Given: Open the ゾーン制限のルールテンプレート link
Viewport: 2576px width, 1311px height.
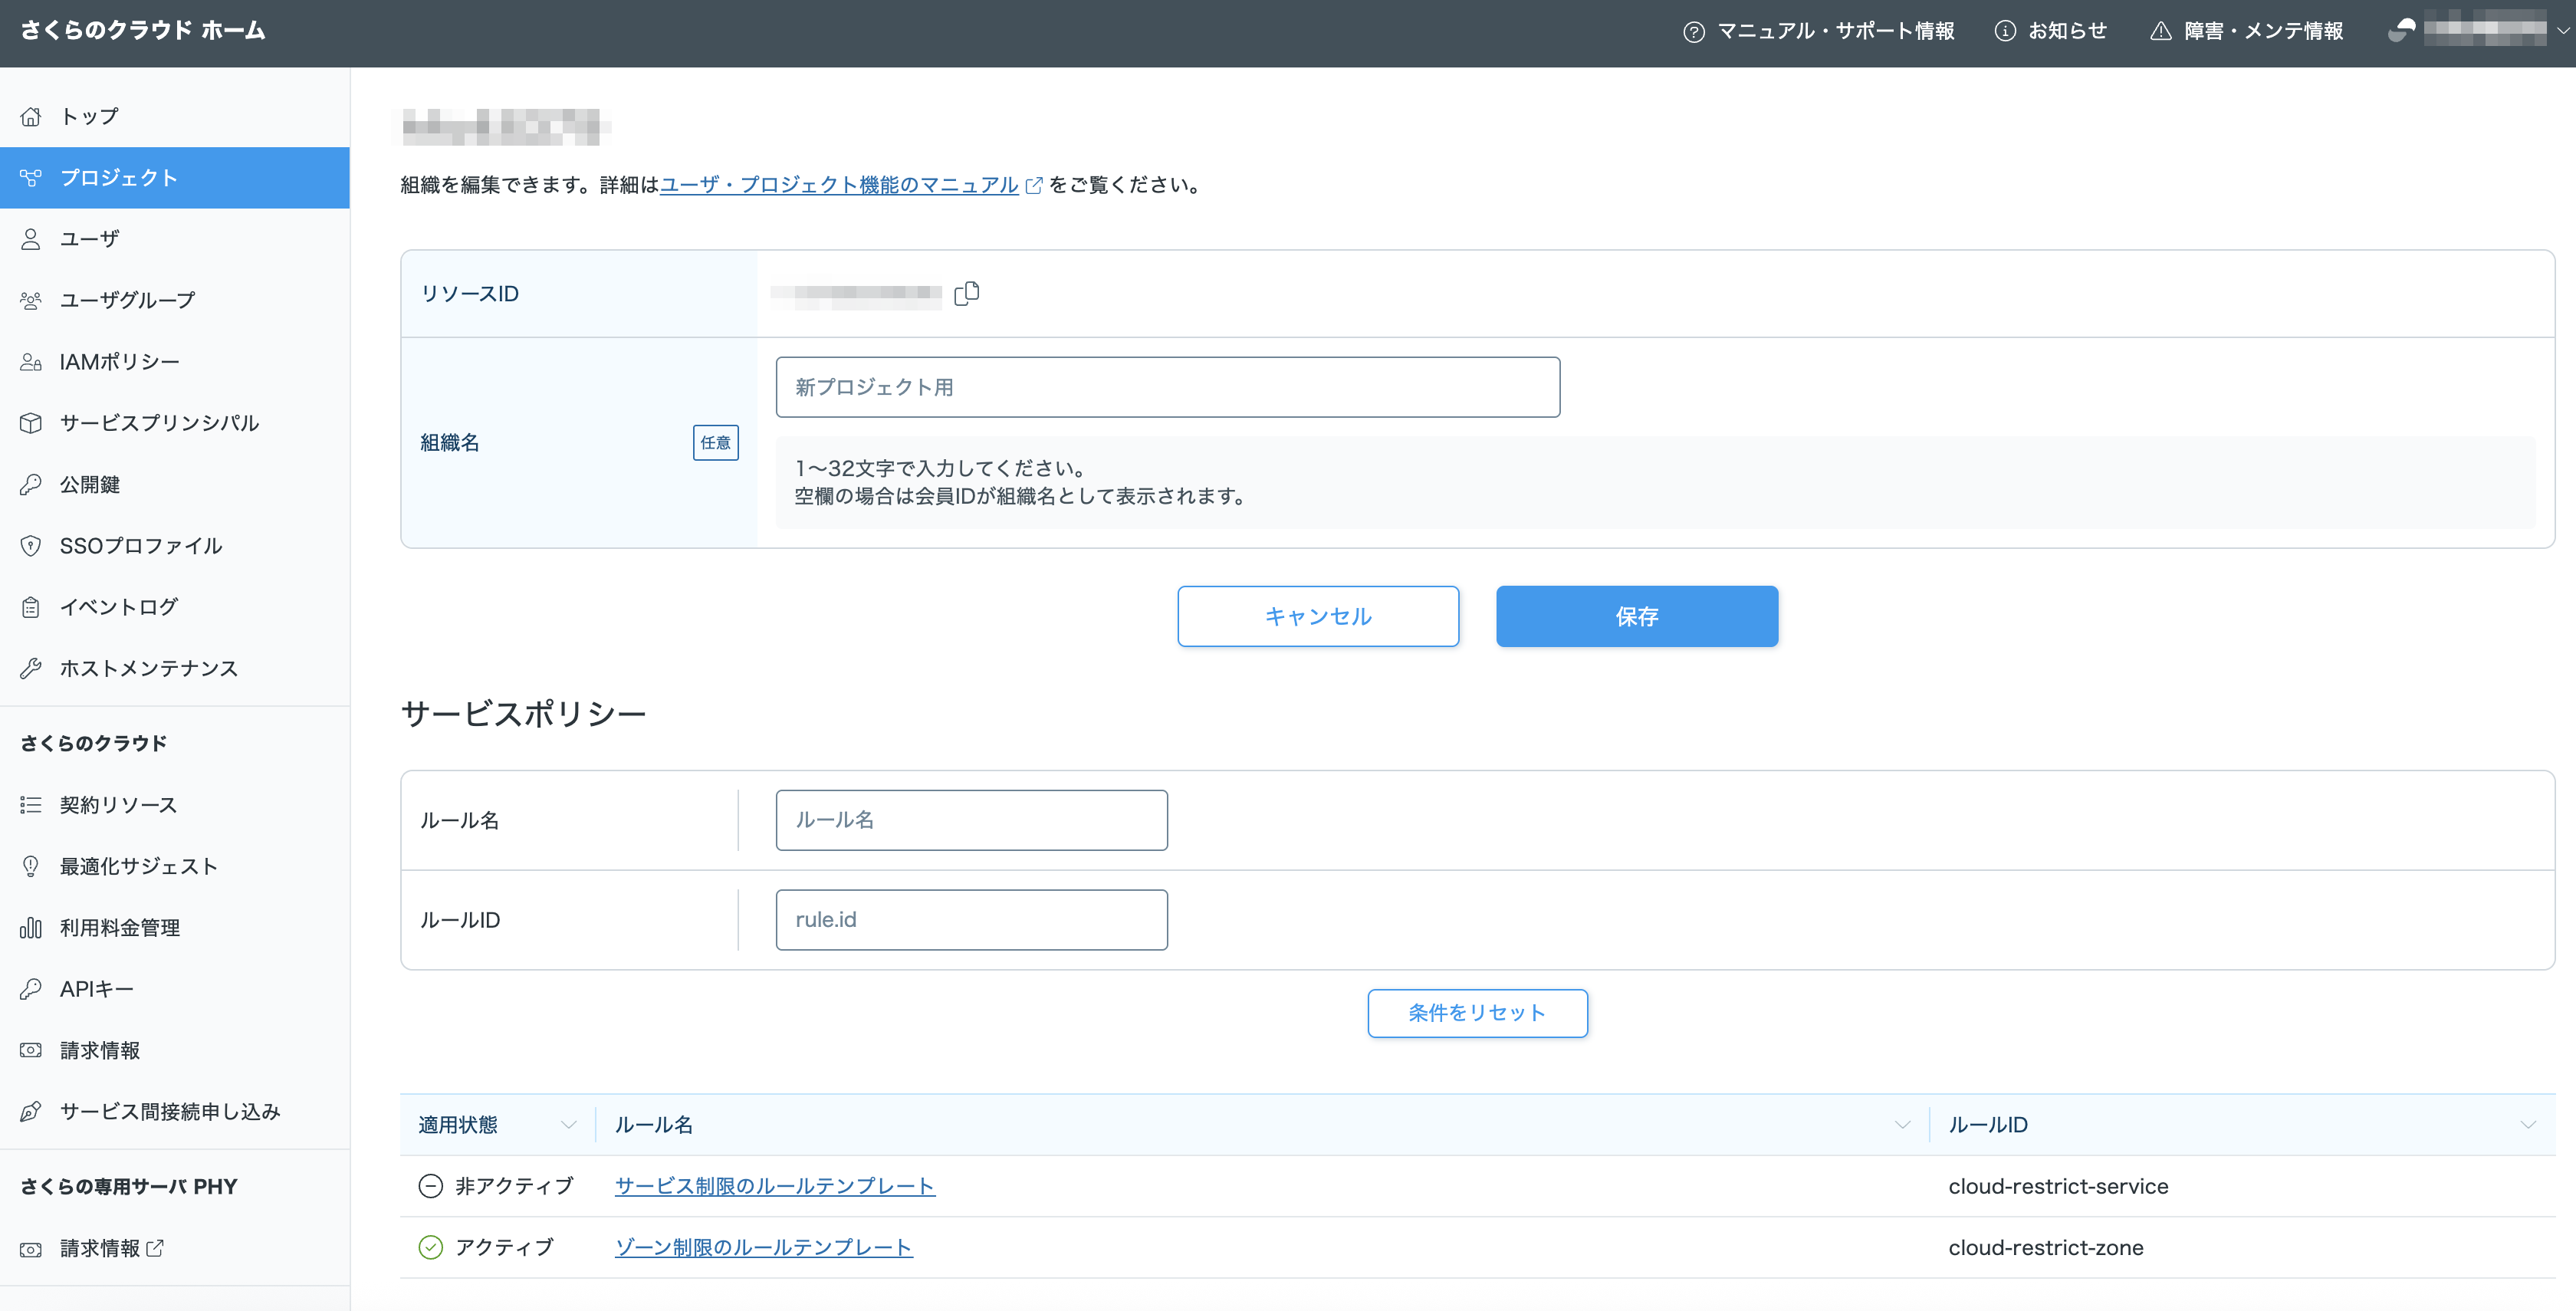Looking at the screenshot, I should 763,1247.
